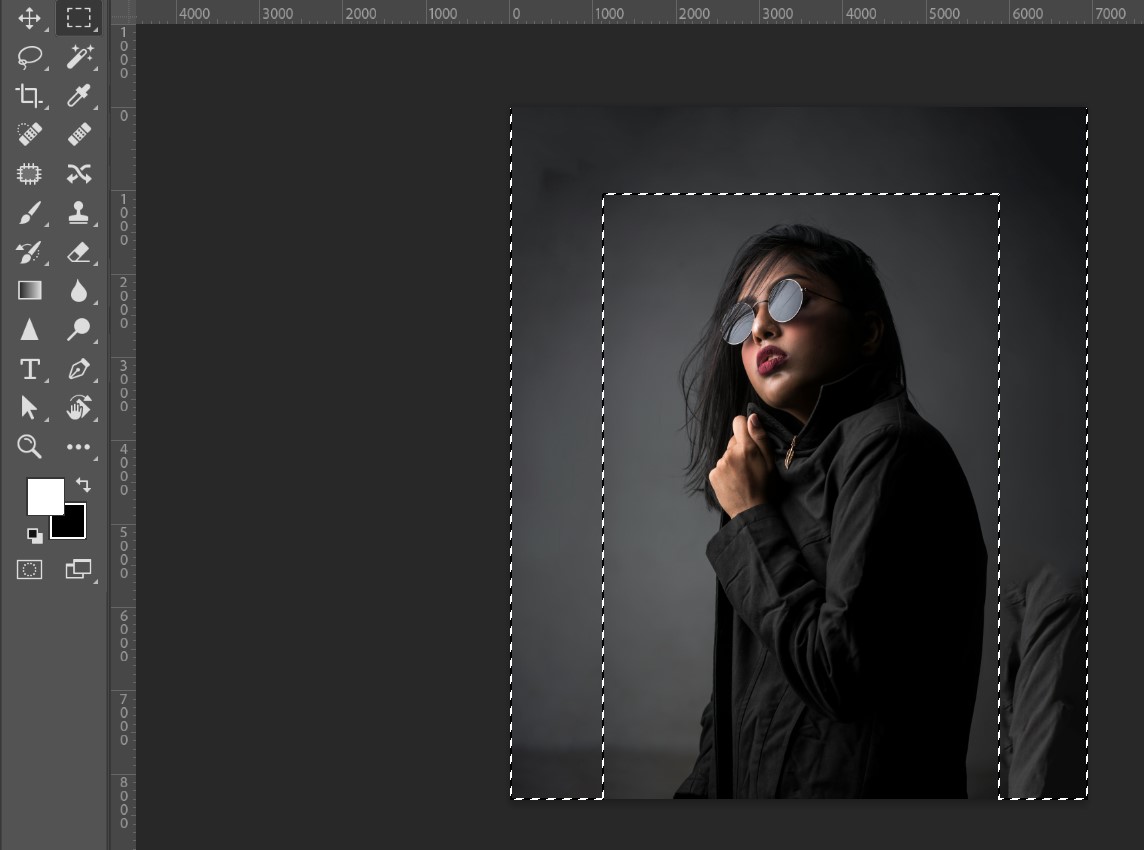The height and width of the screenshot is (850, 1144).
Task: Select the Patch tool
Action: [x=29, y=174]
